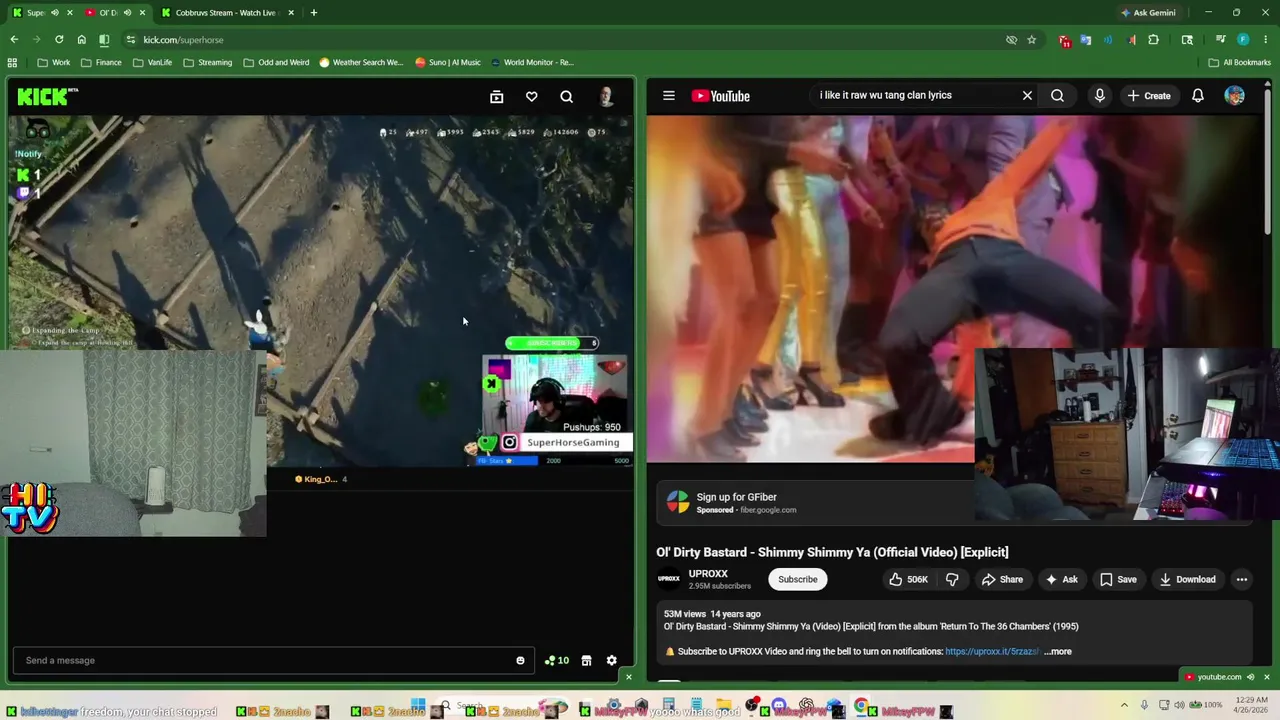
Task: Open YouTube notifications bell
Action: click(x=1197, y=96)
